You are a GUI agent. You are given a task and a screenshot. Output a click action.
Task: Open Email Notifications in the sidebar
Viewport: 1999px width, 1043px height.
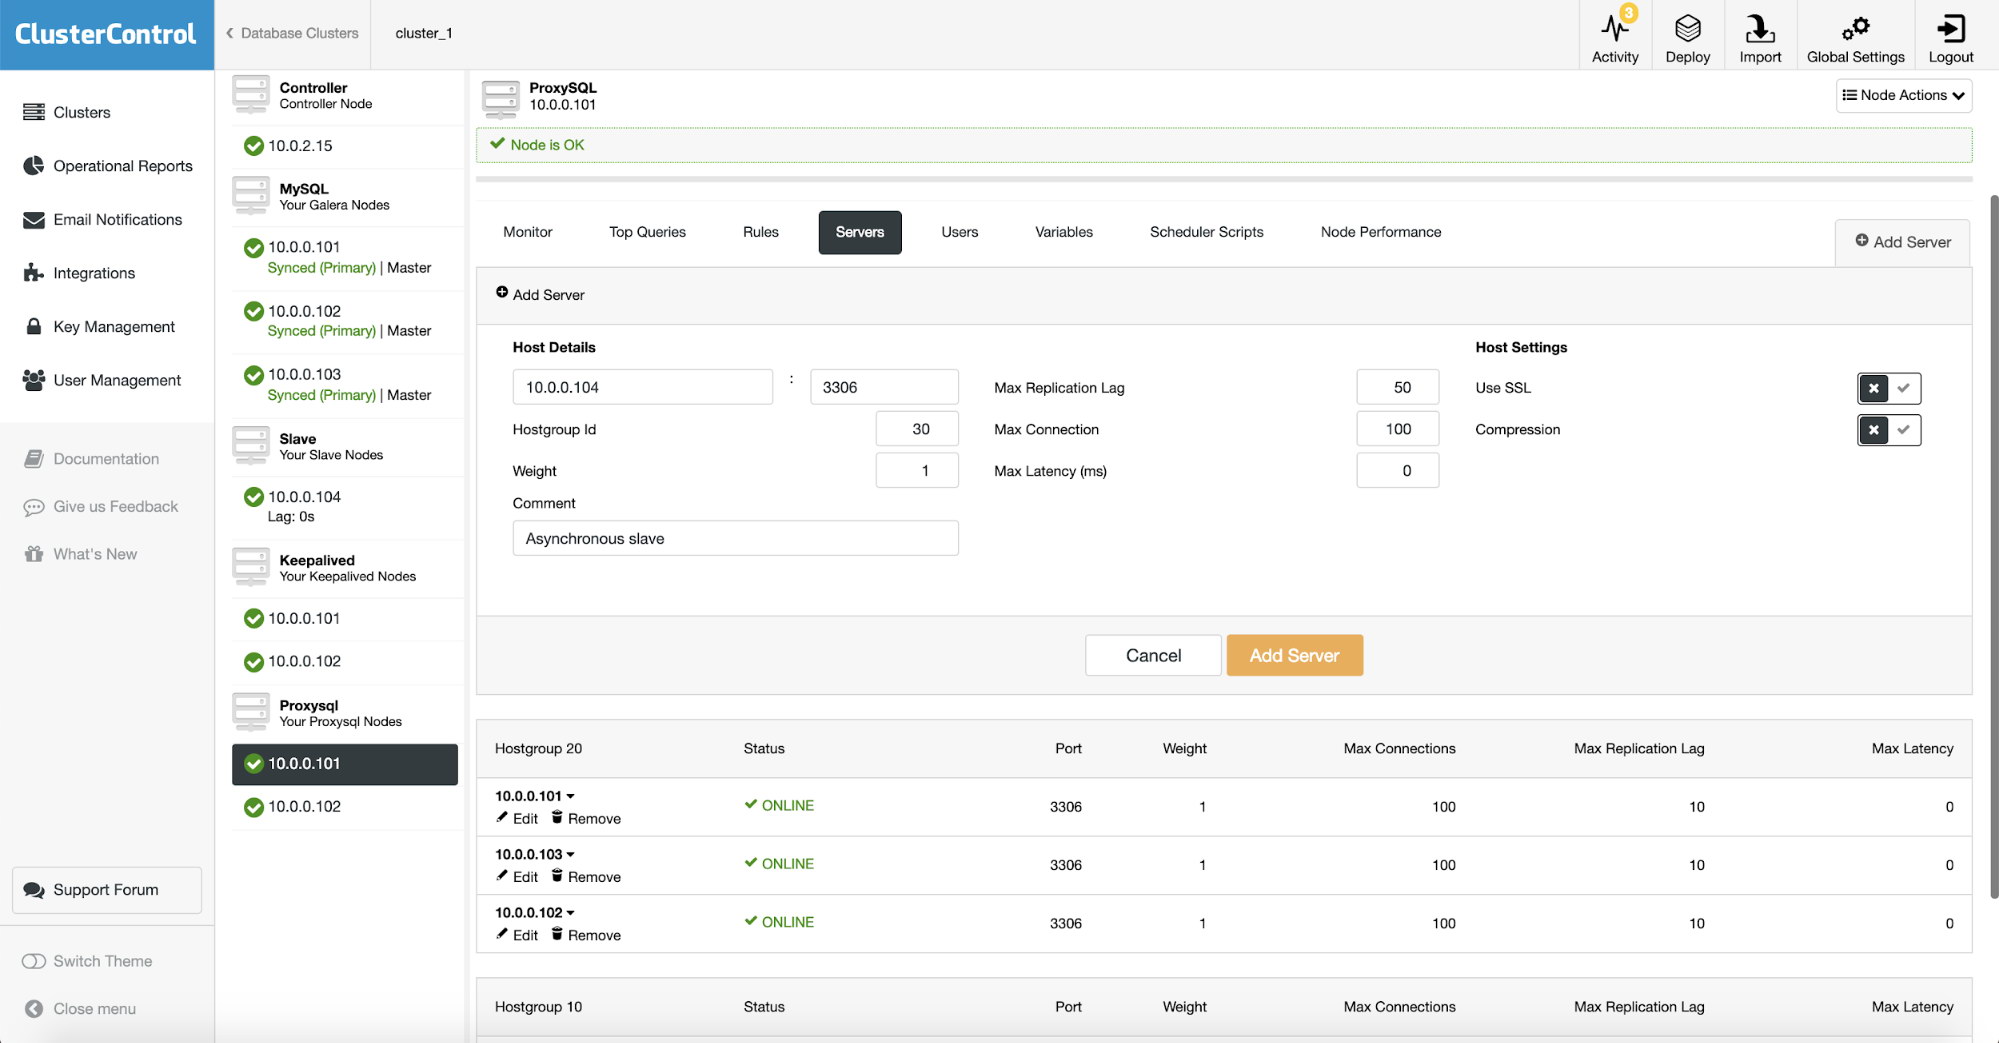tap(103, 220)
